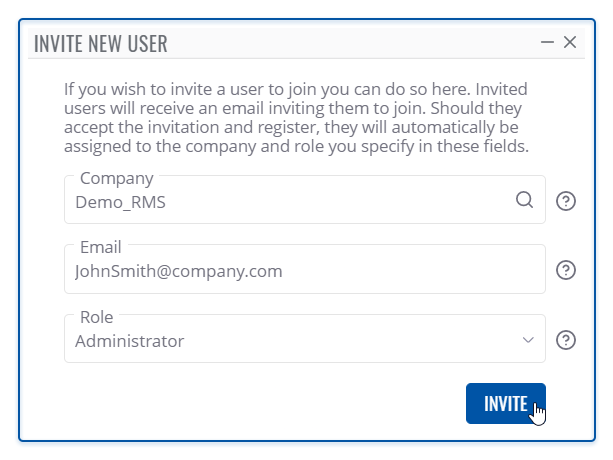Open the Role selector showing Administrator
The height and width of the screenshot is (460, 613).
pyautogui.click(x=300, y=340)
